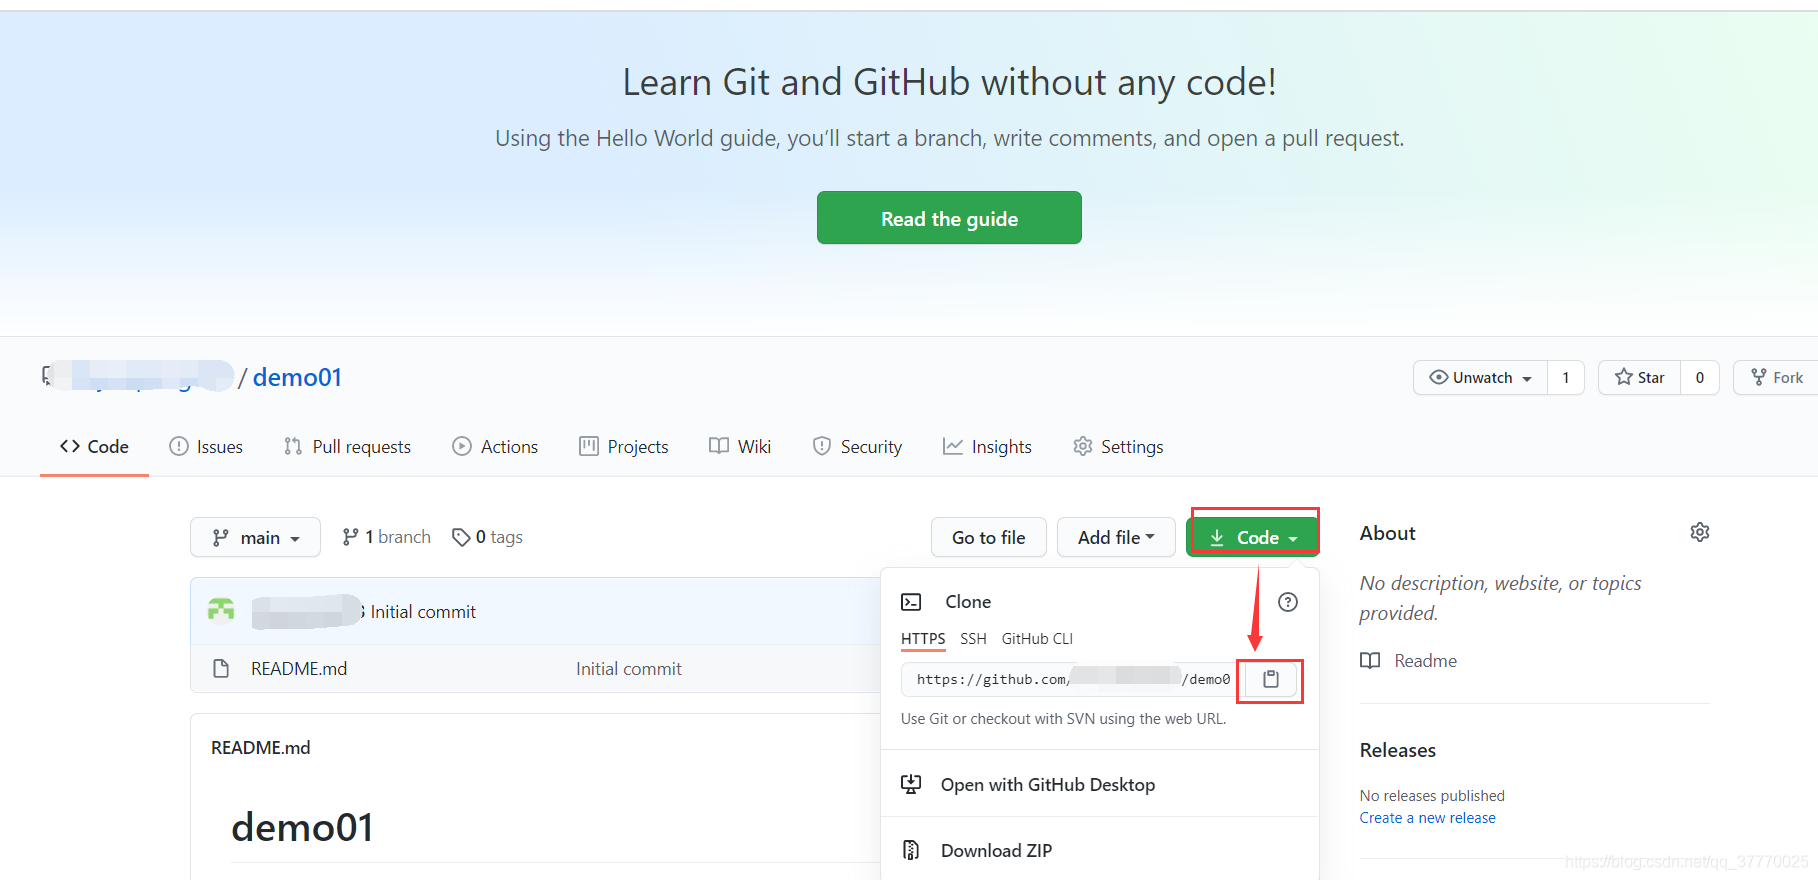1818x880 pixels.
Task: Switch to the Code tab
Action: (94, 446)
